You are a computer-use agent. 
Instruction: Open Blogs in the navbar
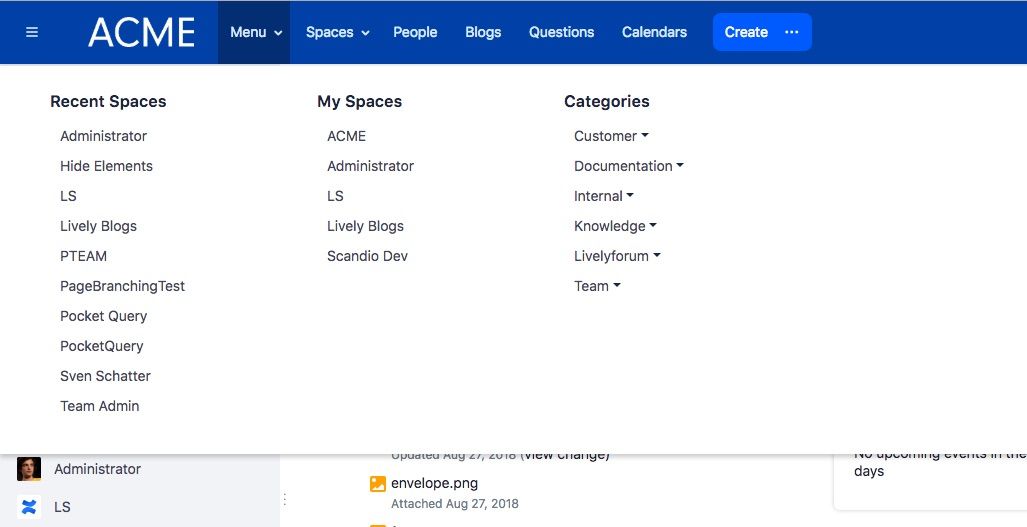point(483,32)
